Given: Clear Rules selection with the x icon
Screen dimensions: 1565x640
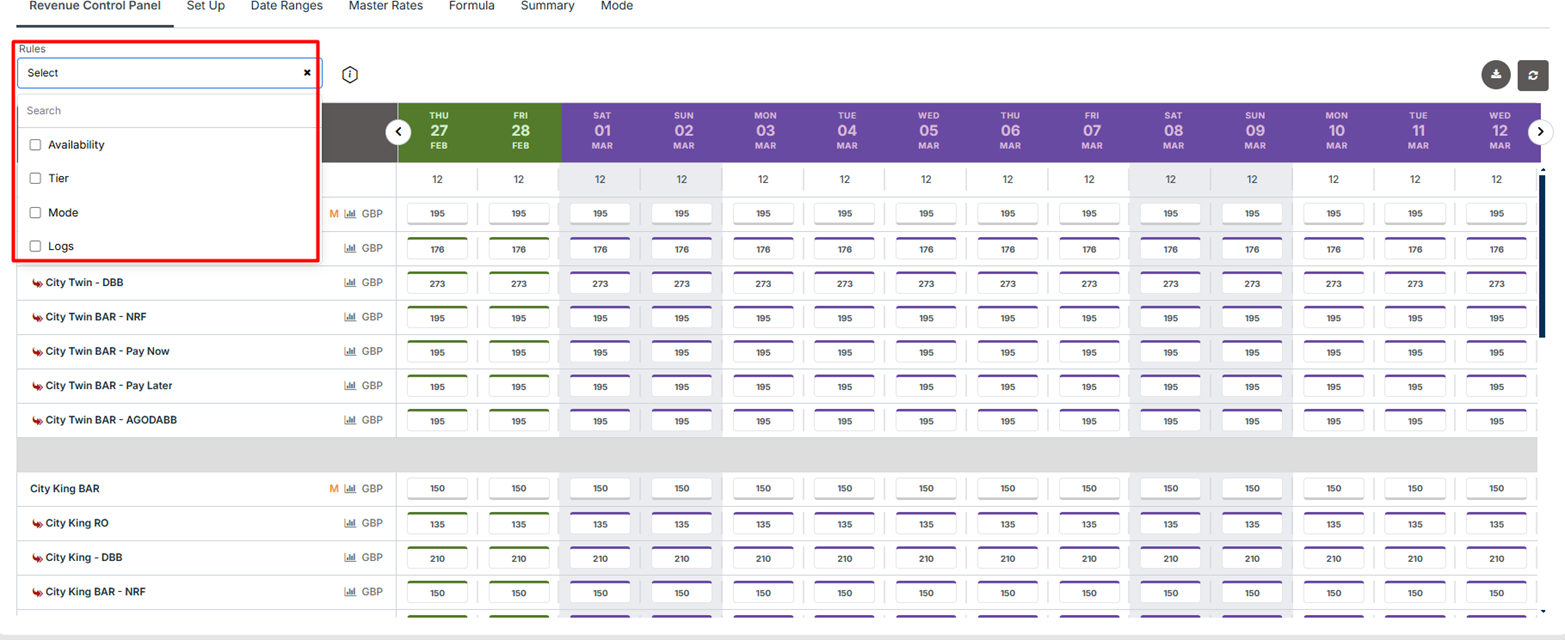Looking at the screenshot, I should (307, 73).
